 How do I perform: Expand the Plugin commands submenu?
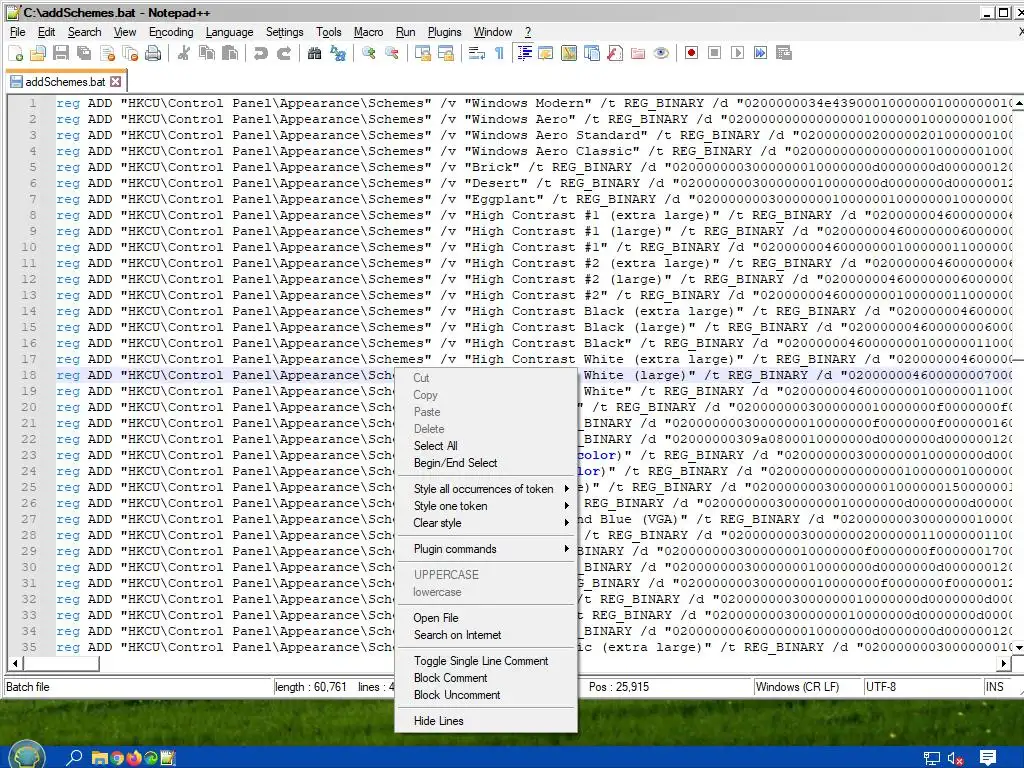487,549
